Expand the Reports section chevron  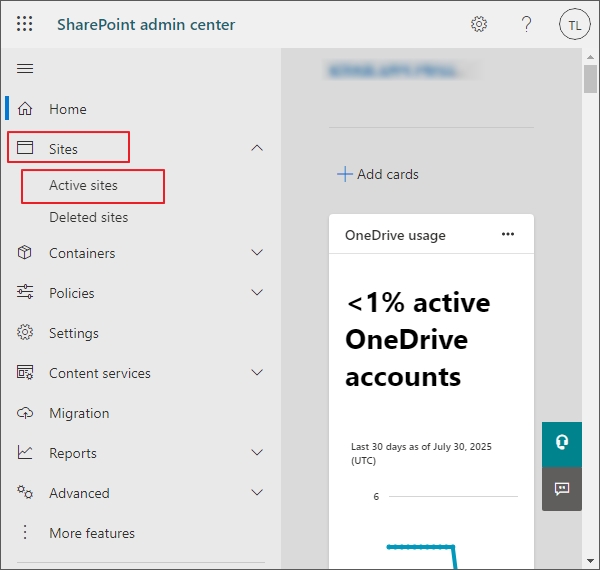tap(257, 452)
